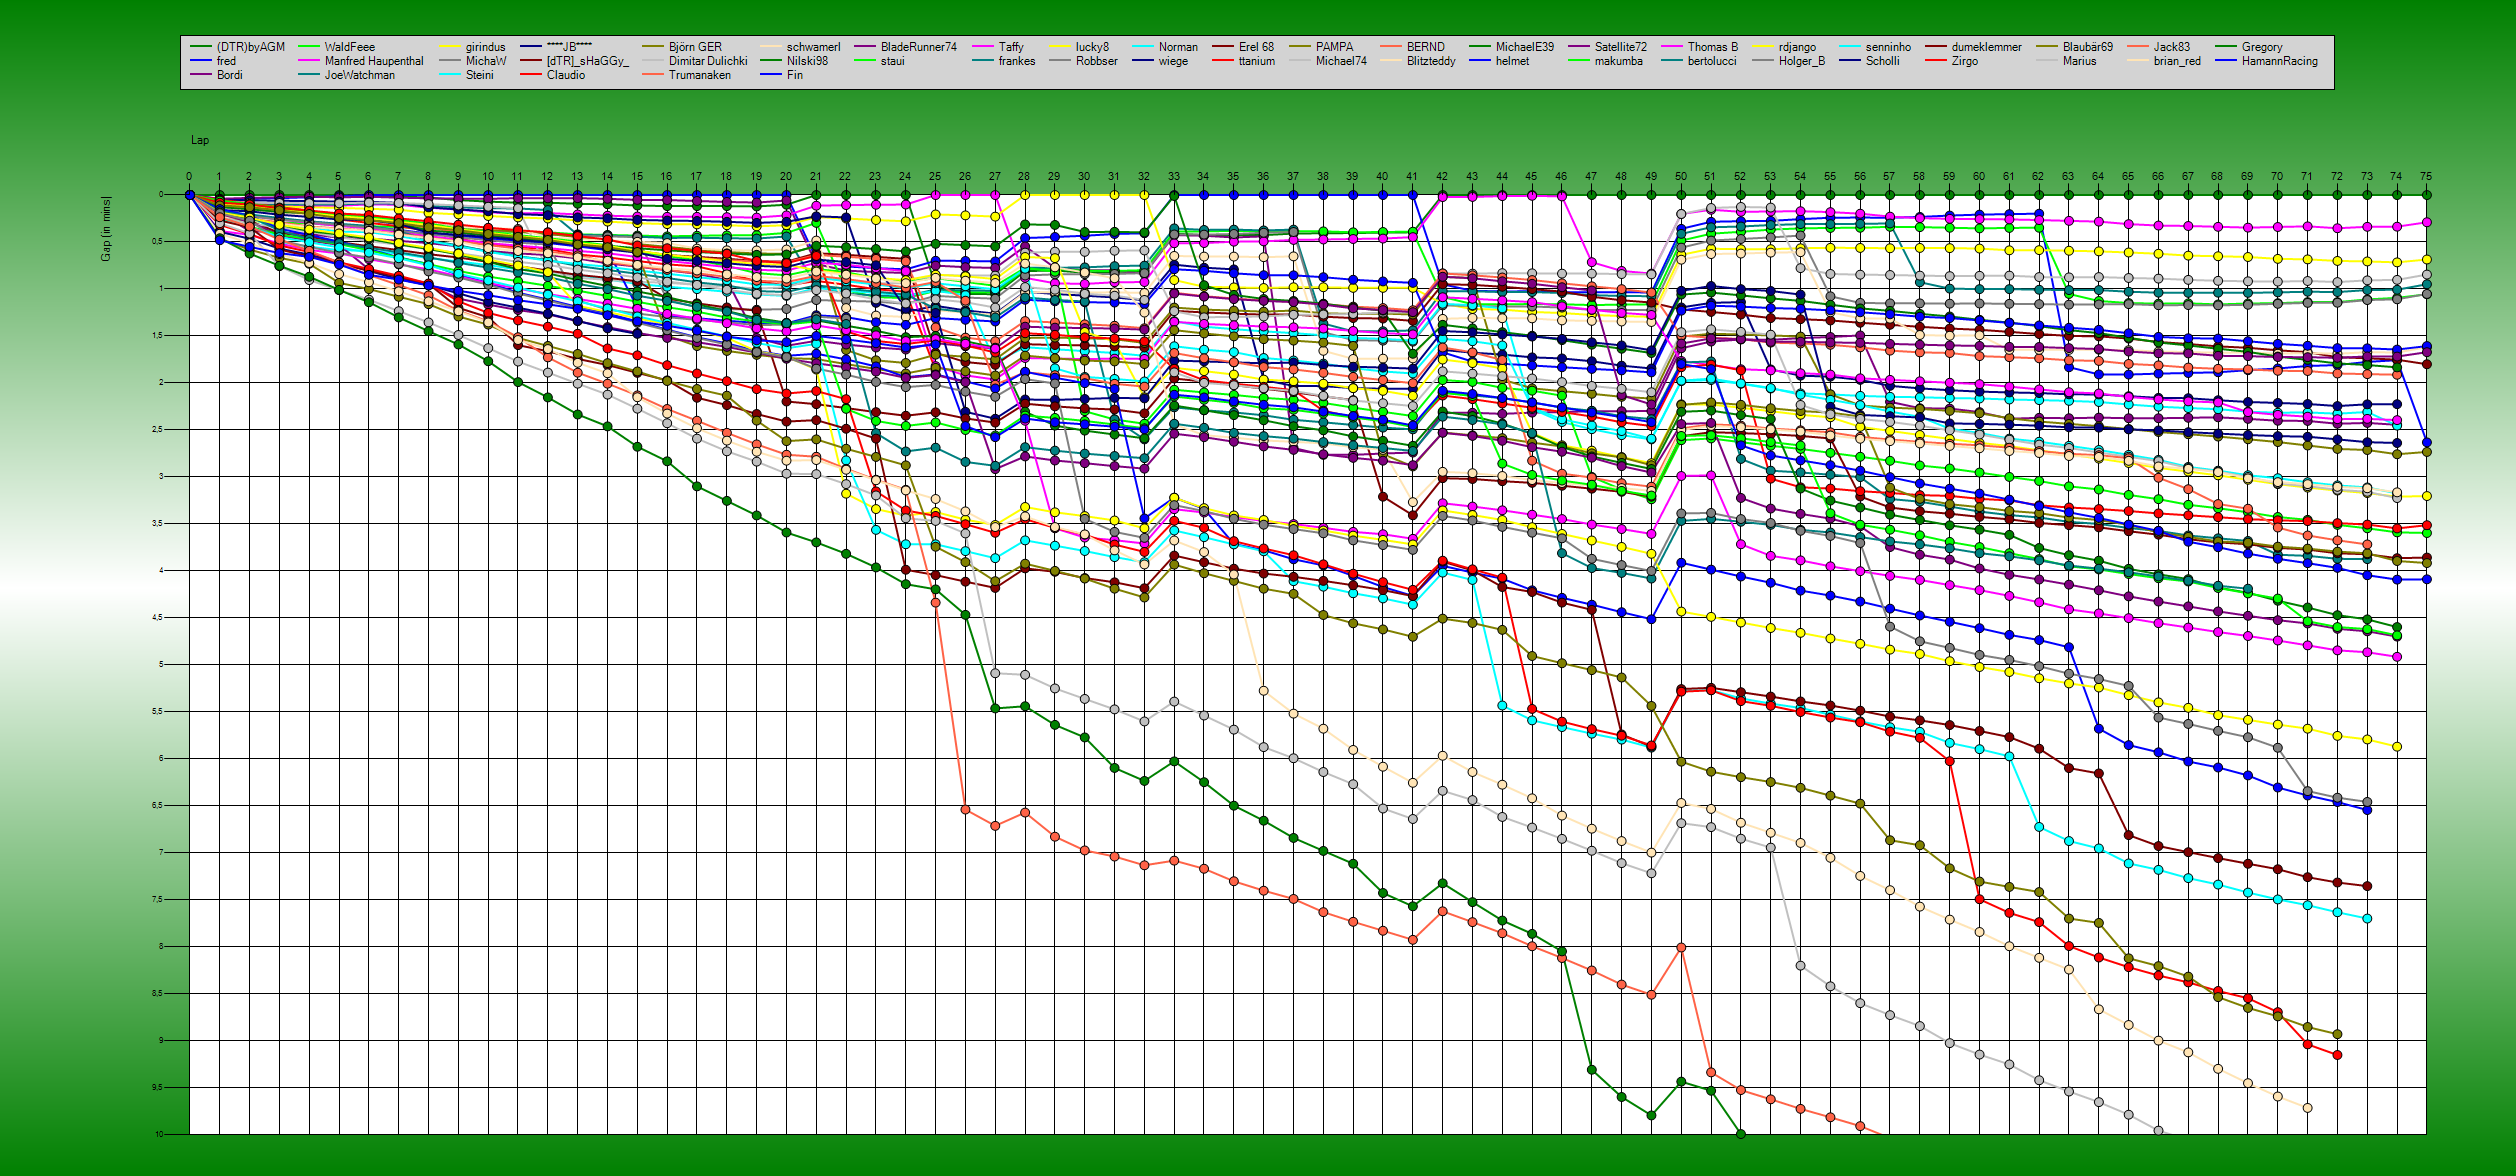Click brian_red in the legend
Viewport: 2516px width, 1176px height.
point(2177,61)
